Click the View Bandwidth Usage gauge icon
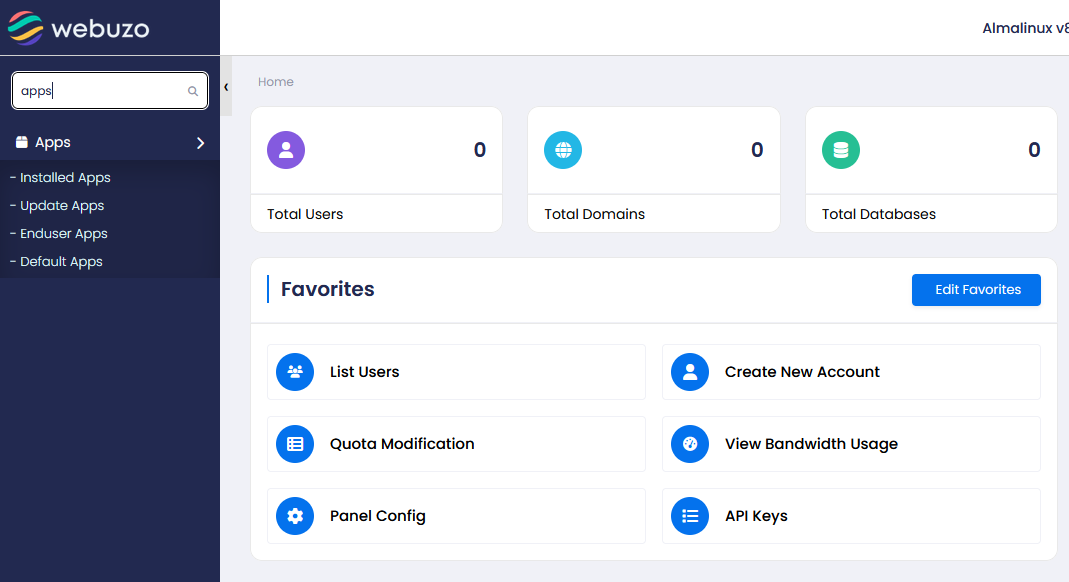The image size is (1069, 582). tap(690, 444)
